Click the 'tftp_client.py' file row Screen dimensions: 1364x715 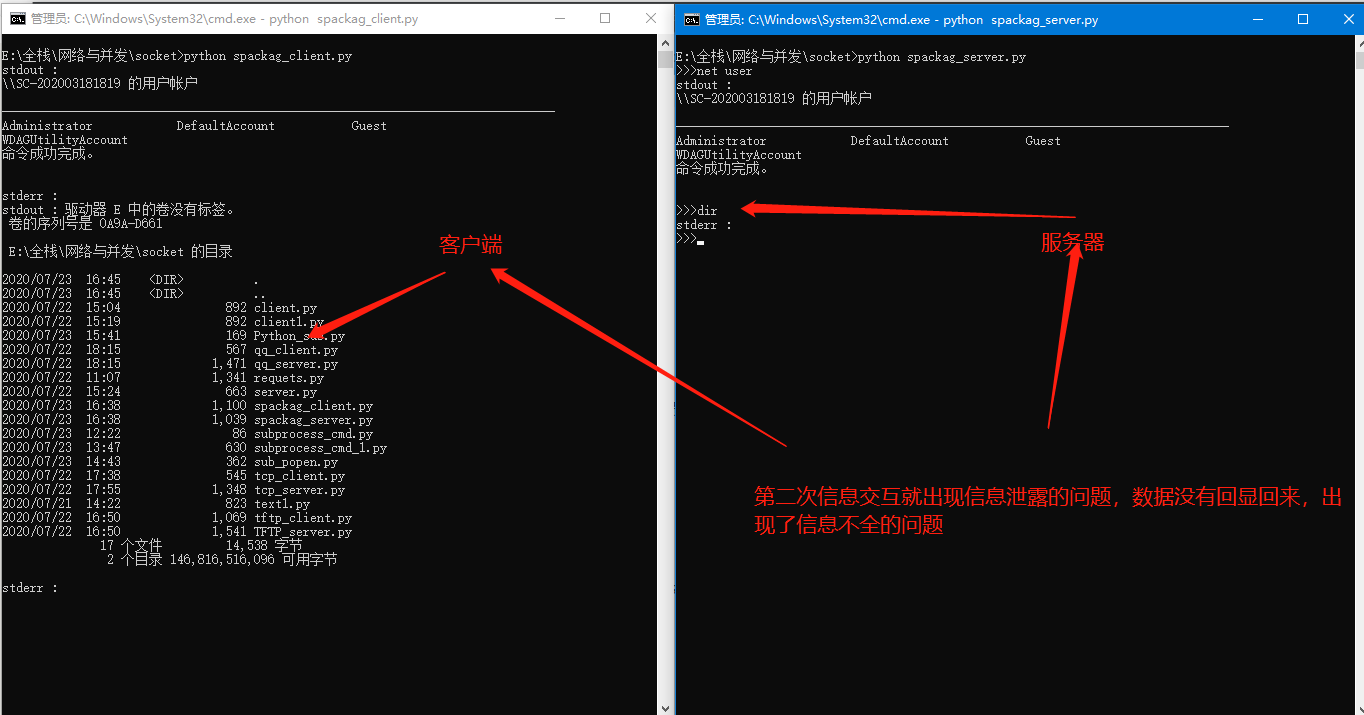tap(177, 518)
